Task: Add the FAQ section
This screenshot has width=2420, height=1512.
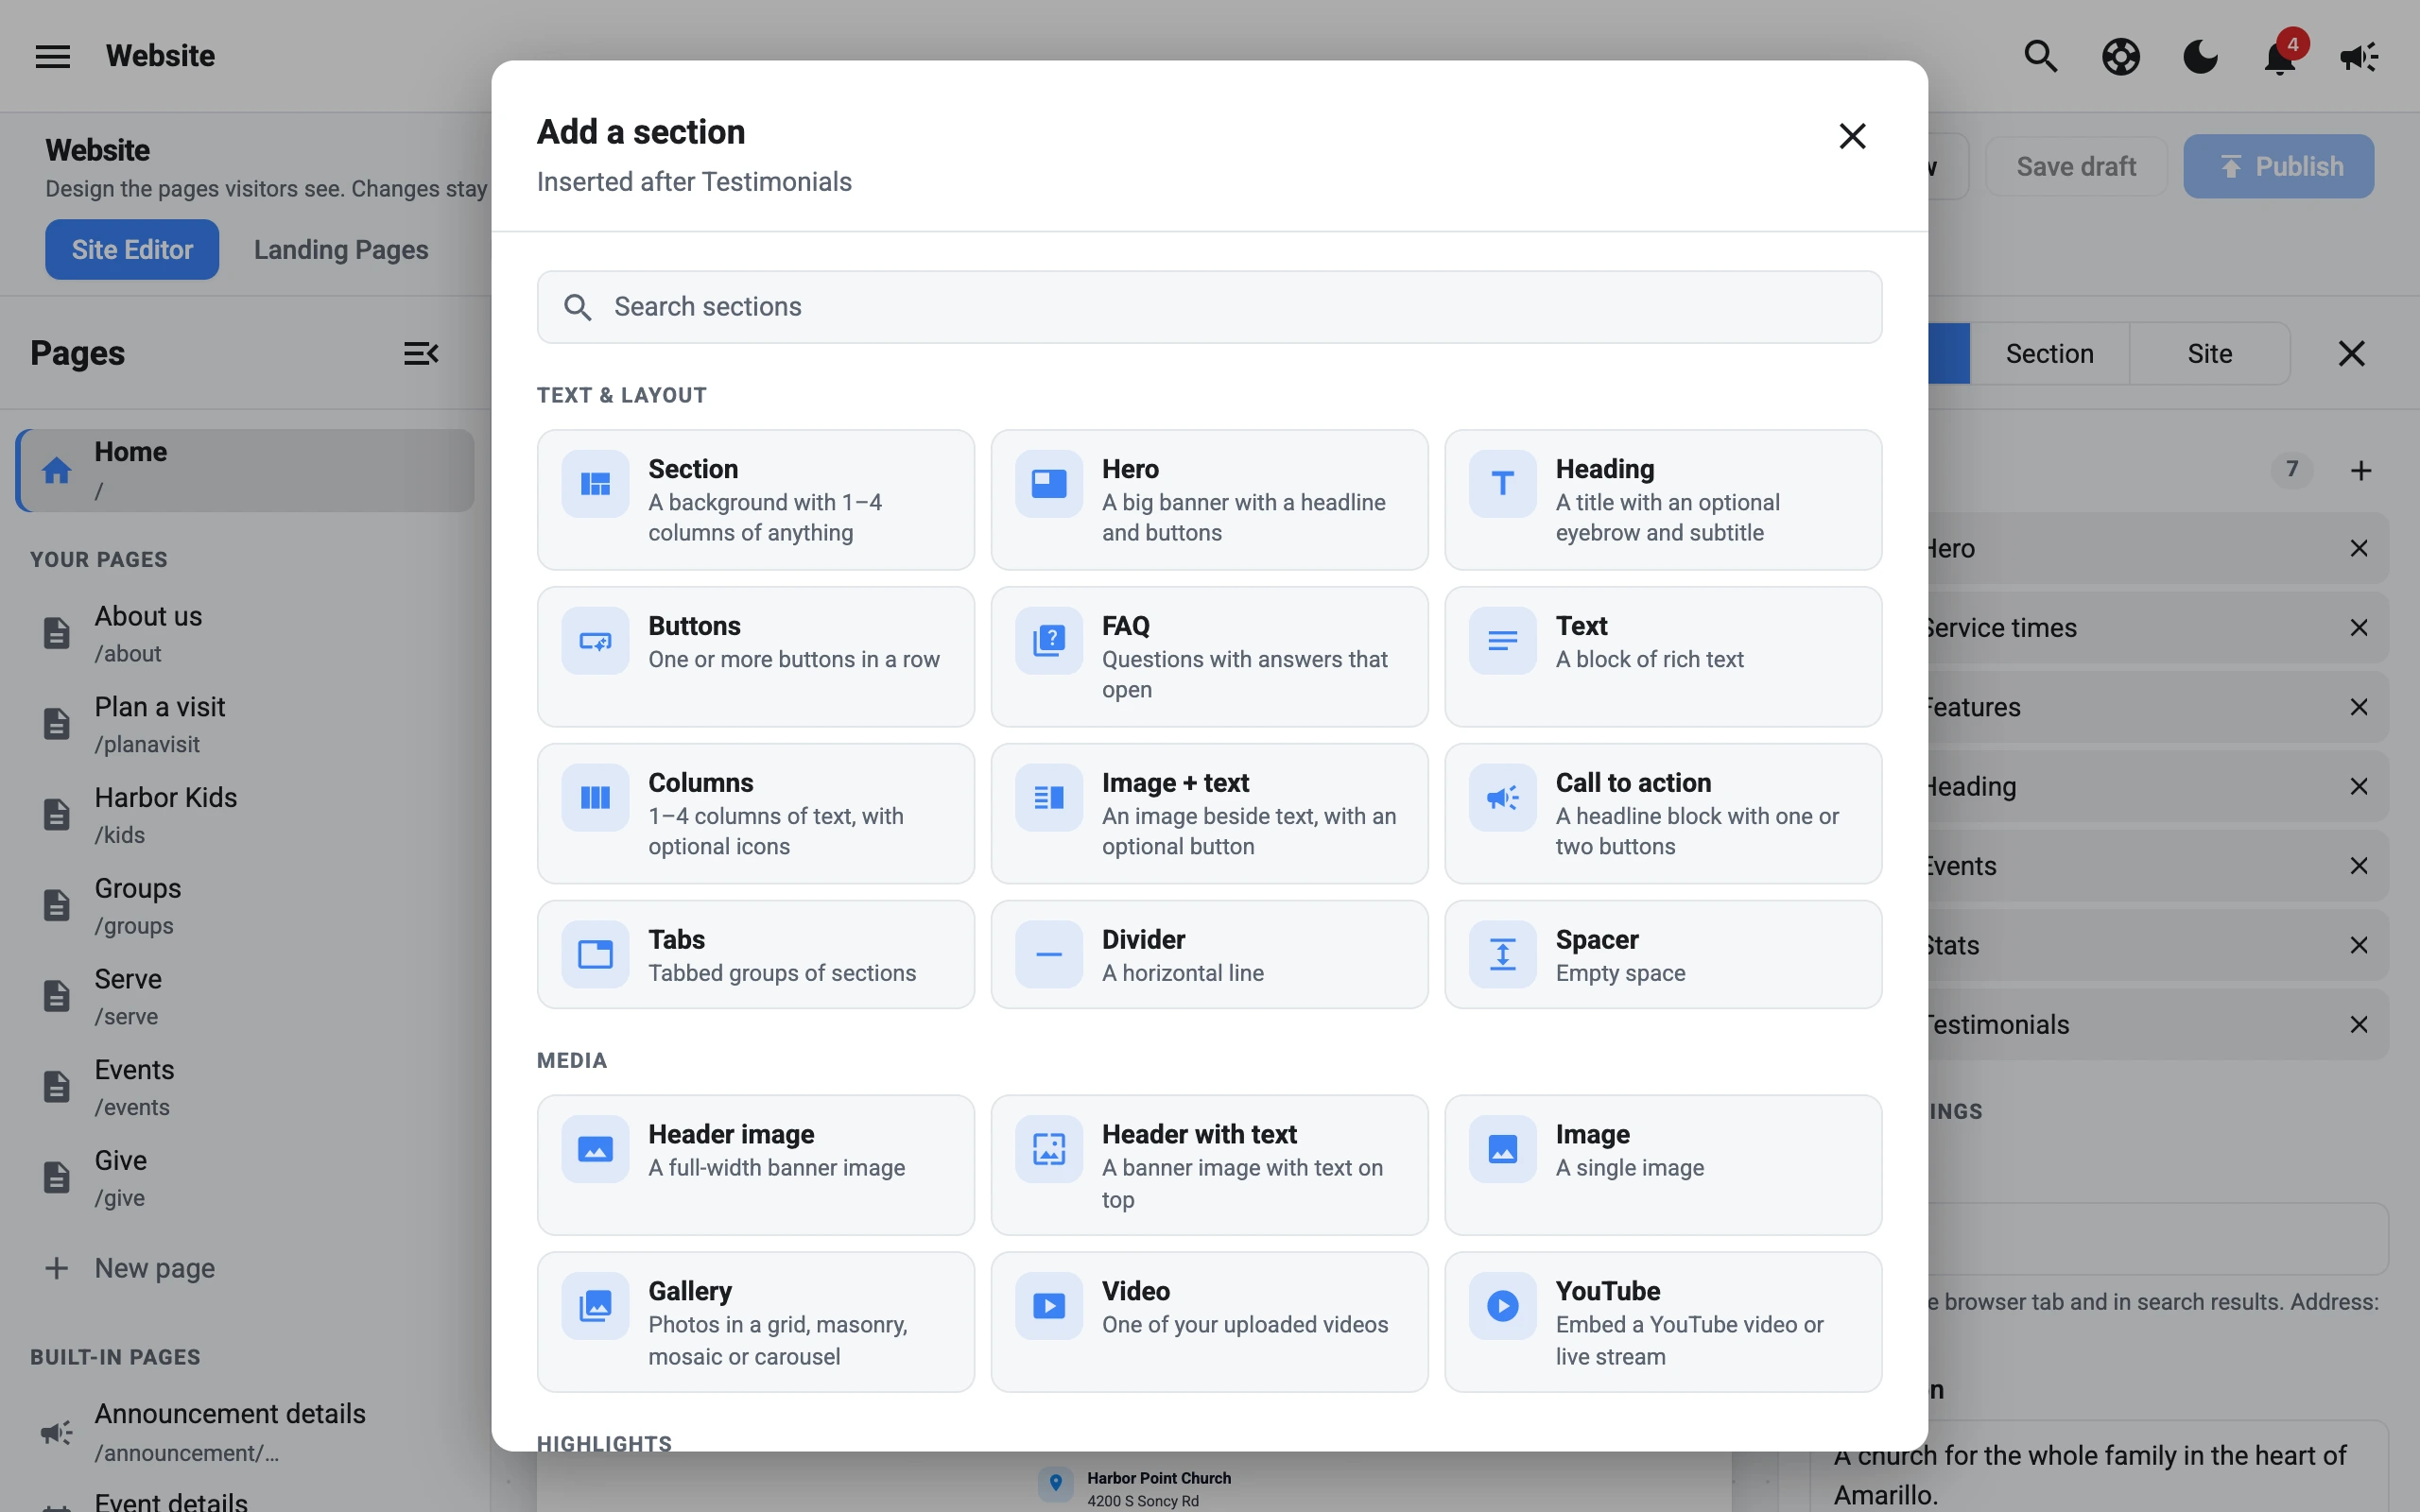Action: pos(1209,657)
